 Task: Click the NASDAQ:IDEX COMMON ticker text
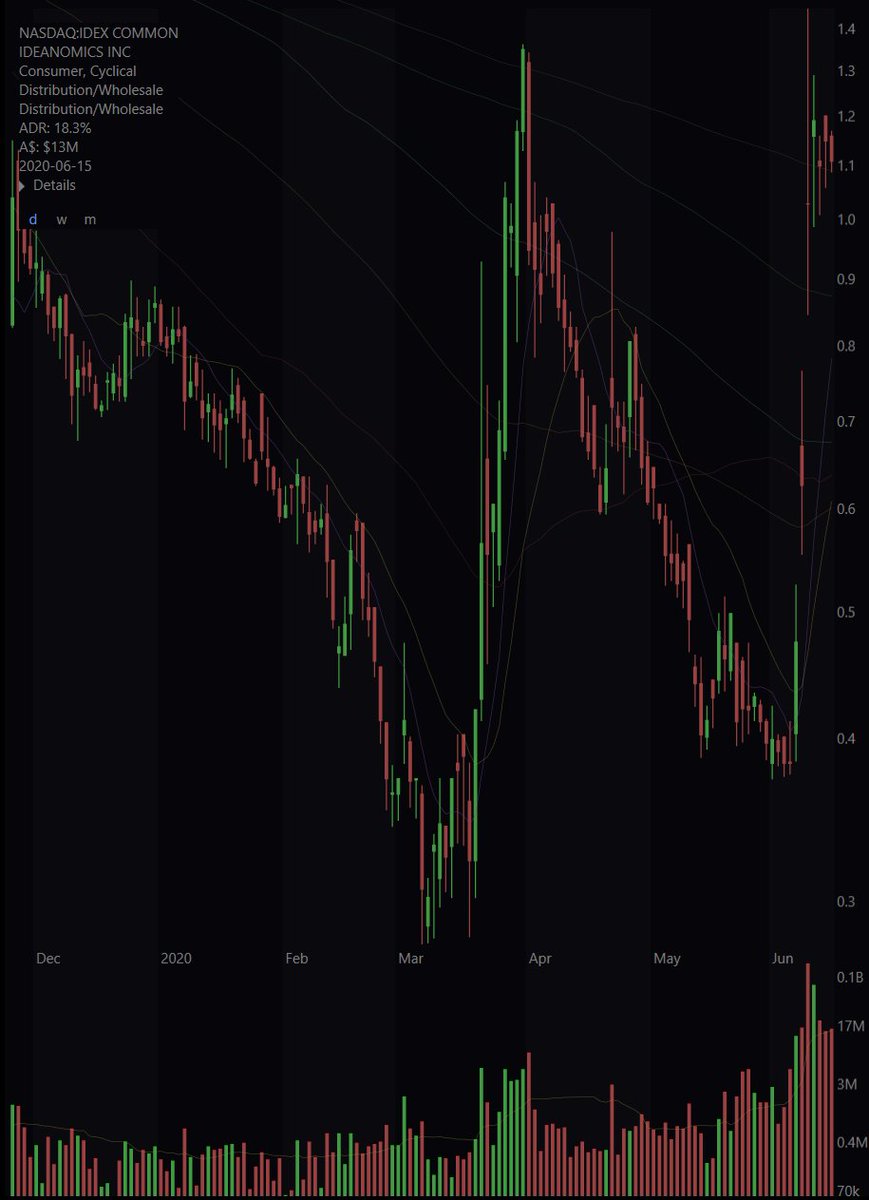point(99,33)
